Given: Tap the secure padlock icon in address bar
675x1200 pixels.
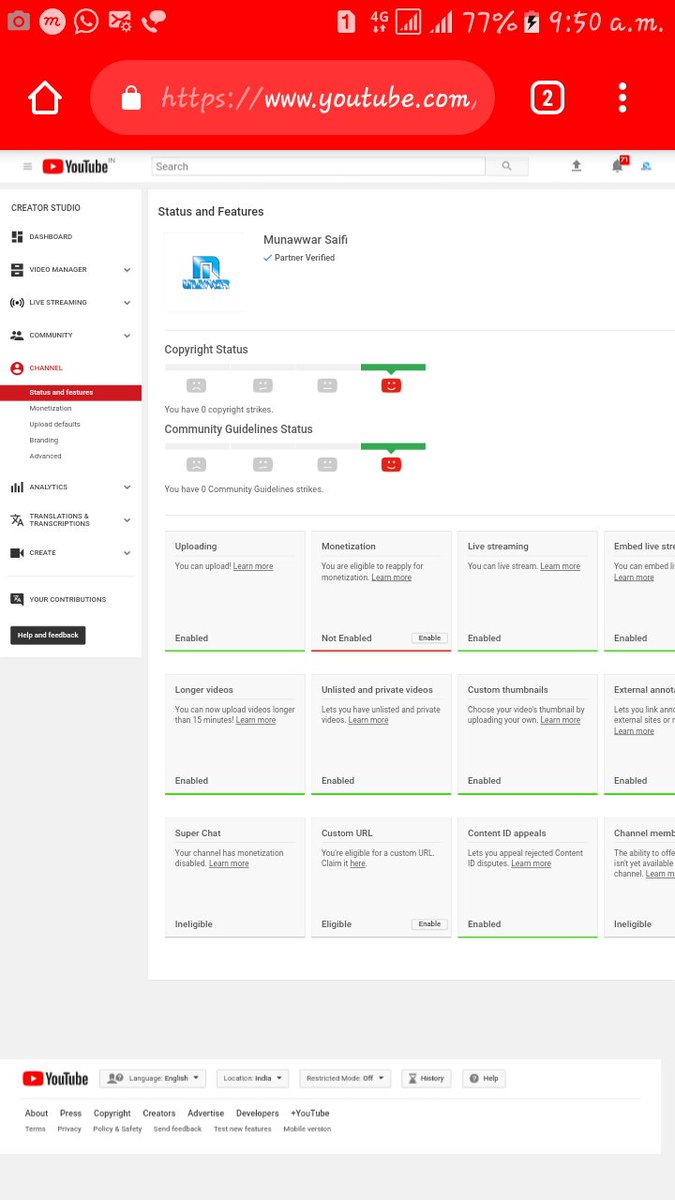Looking at the screenshot, I should coord(131,98).
